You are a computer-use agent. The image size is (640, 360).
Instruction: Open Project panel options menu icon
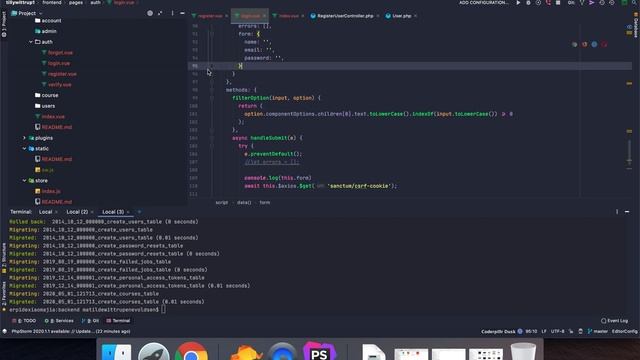pos(172,13)
